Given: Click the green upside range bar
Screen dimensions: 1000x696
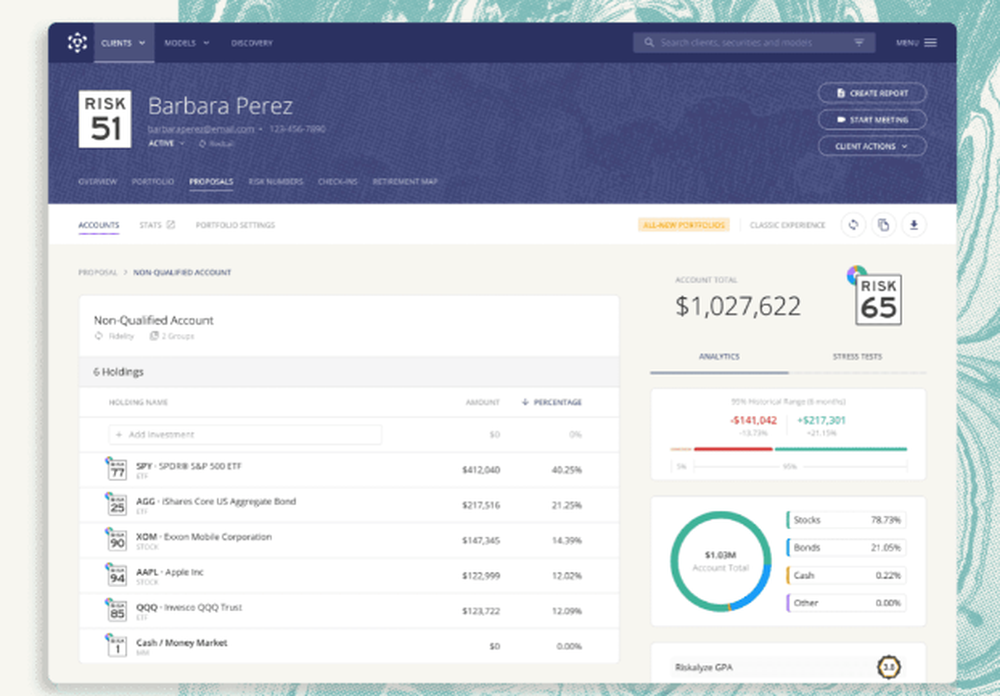Looking at the screenshot, I should (841, 449).
